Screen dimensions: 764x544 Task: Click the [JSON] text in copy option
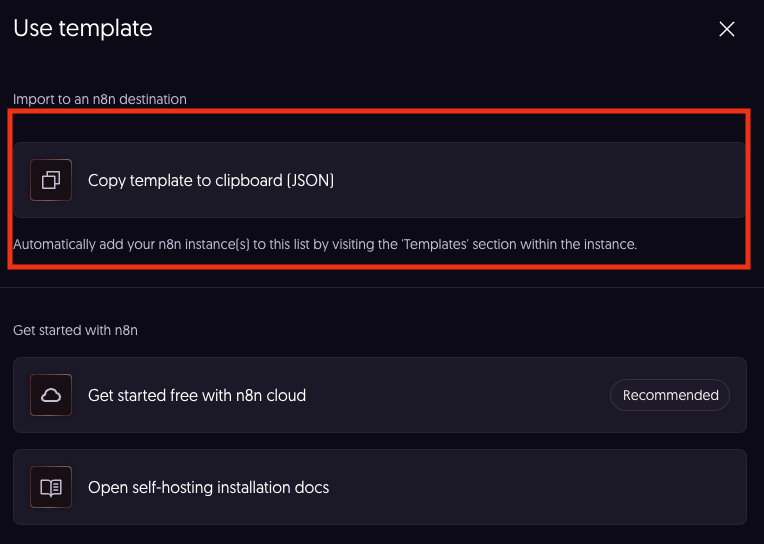(310, 180)
